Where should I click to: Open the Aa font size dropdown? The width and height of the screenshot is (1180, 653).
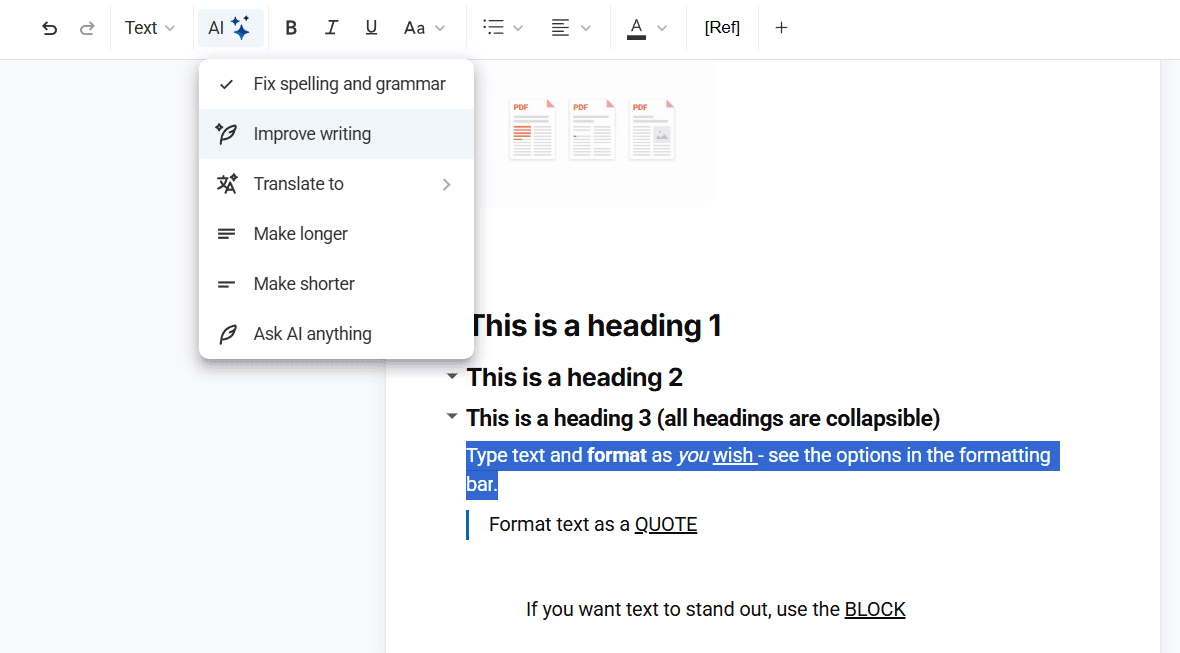424,28
